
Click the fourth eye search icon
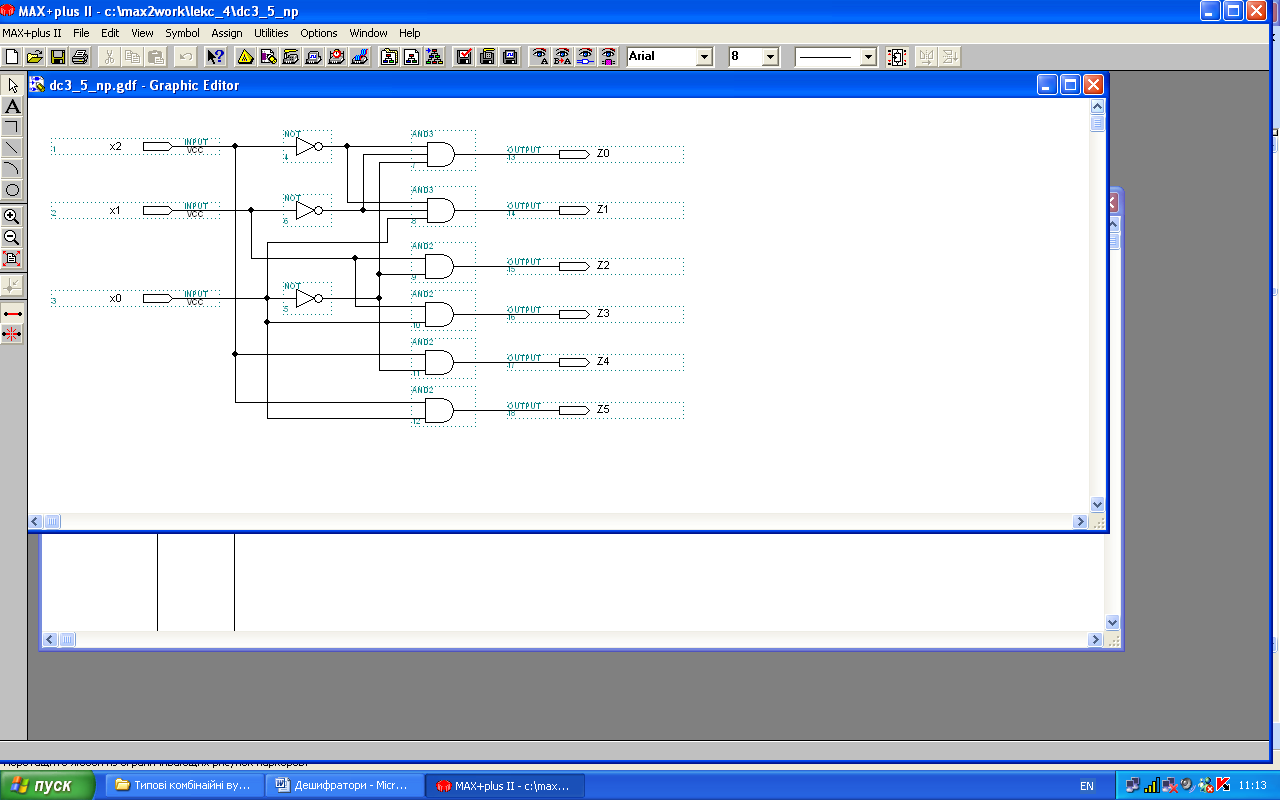click(608, 57)
